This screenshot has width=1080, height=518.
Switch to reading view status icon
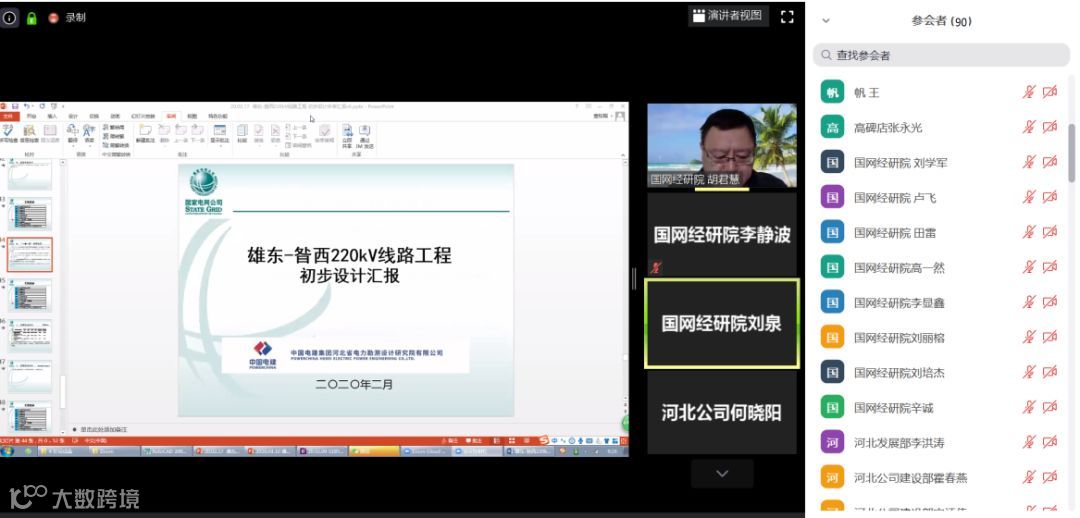[526, 440]
